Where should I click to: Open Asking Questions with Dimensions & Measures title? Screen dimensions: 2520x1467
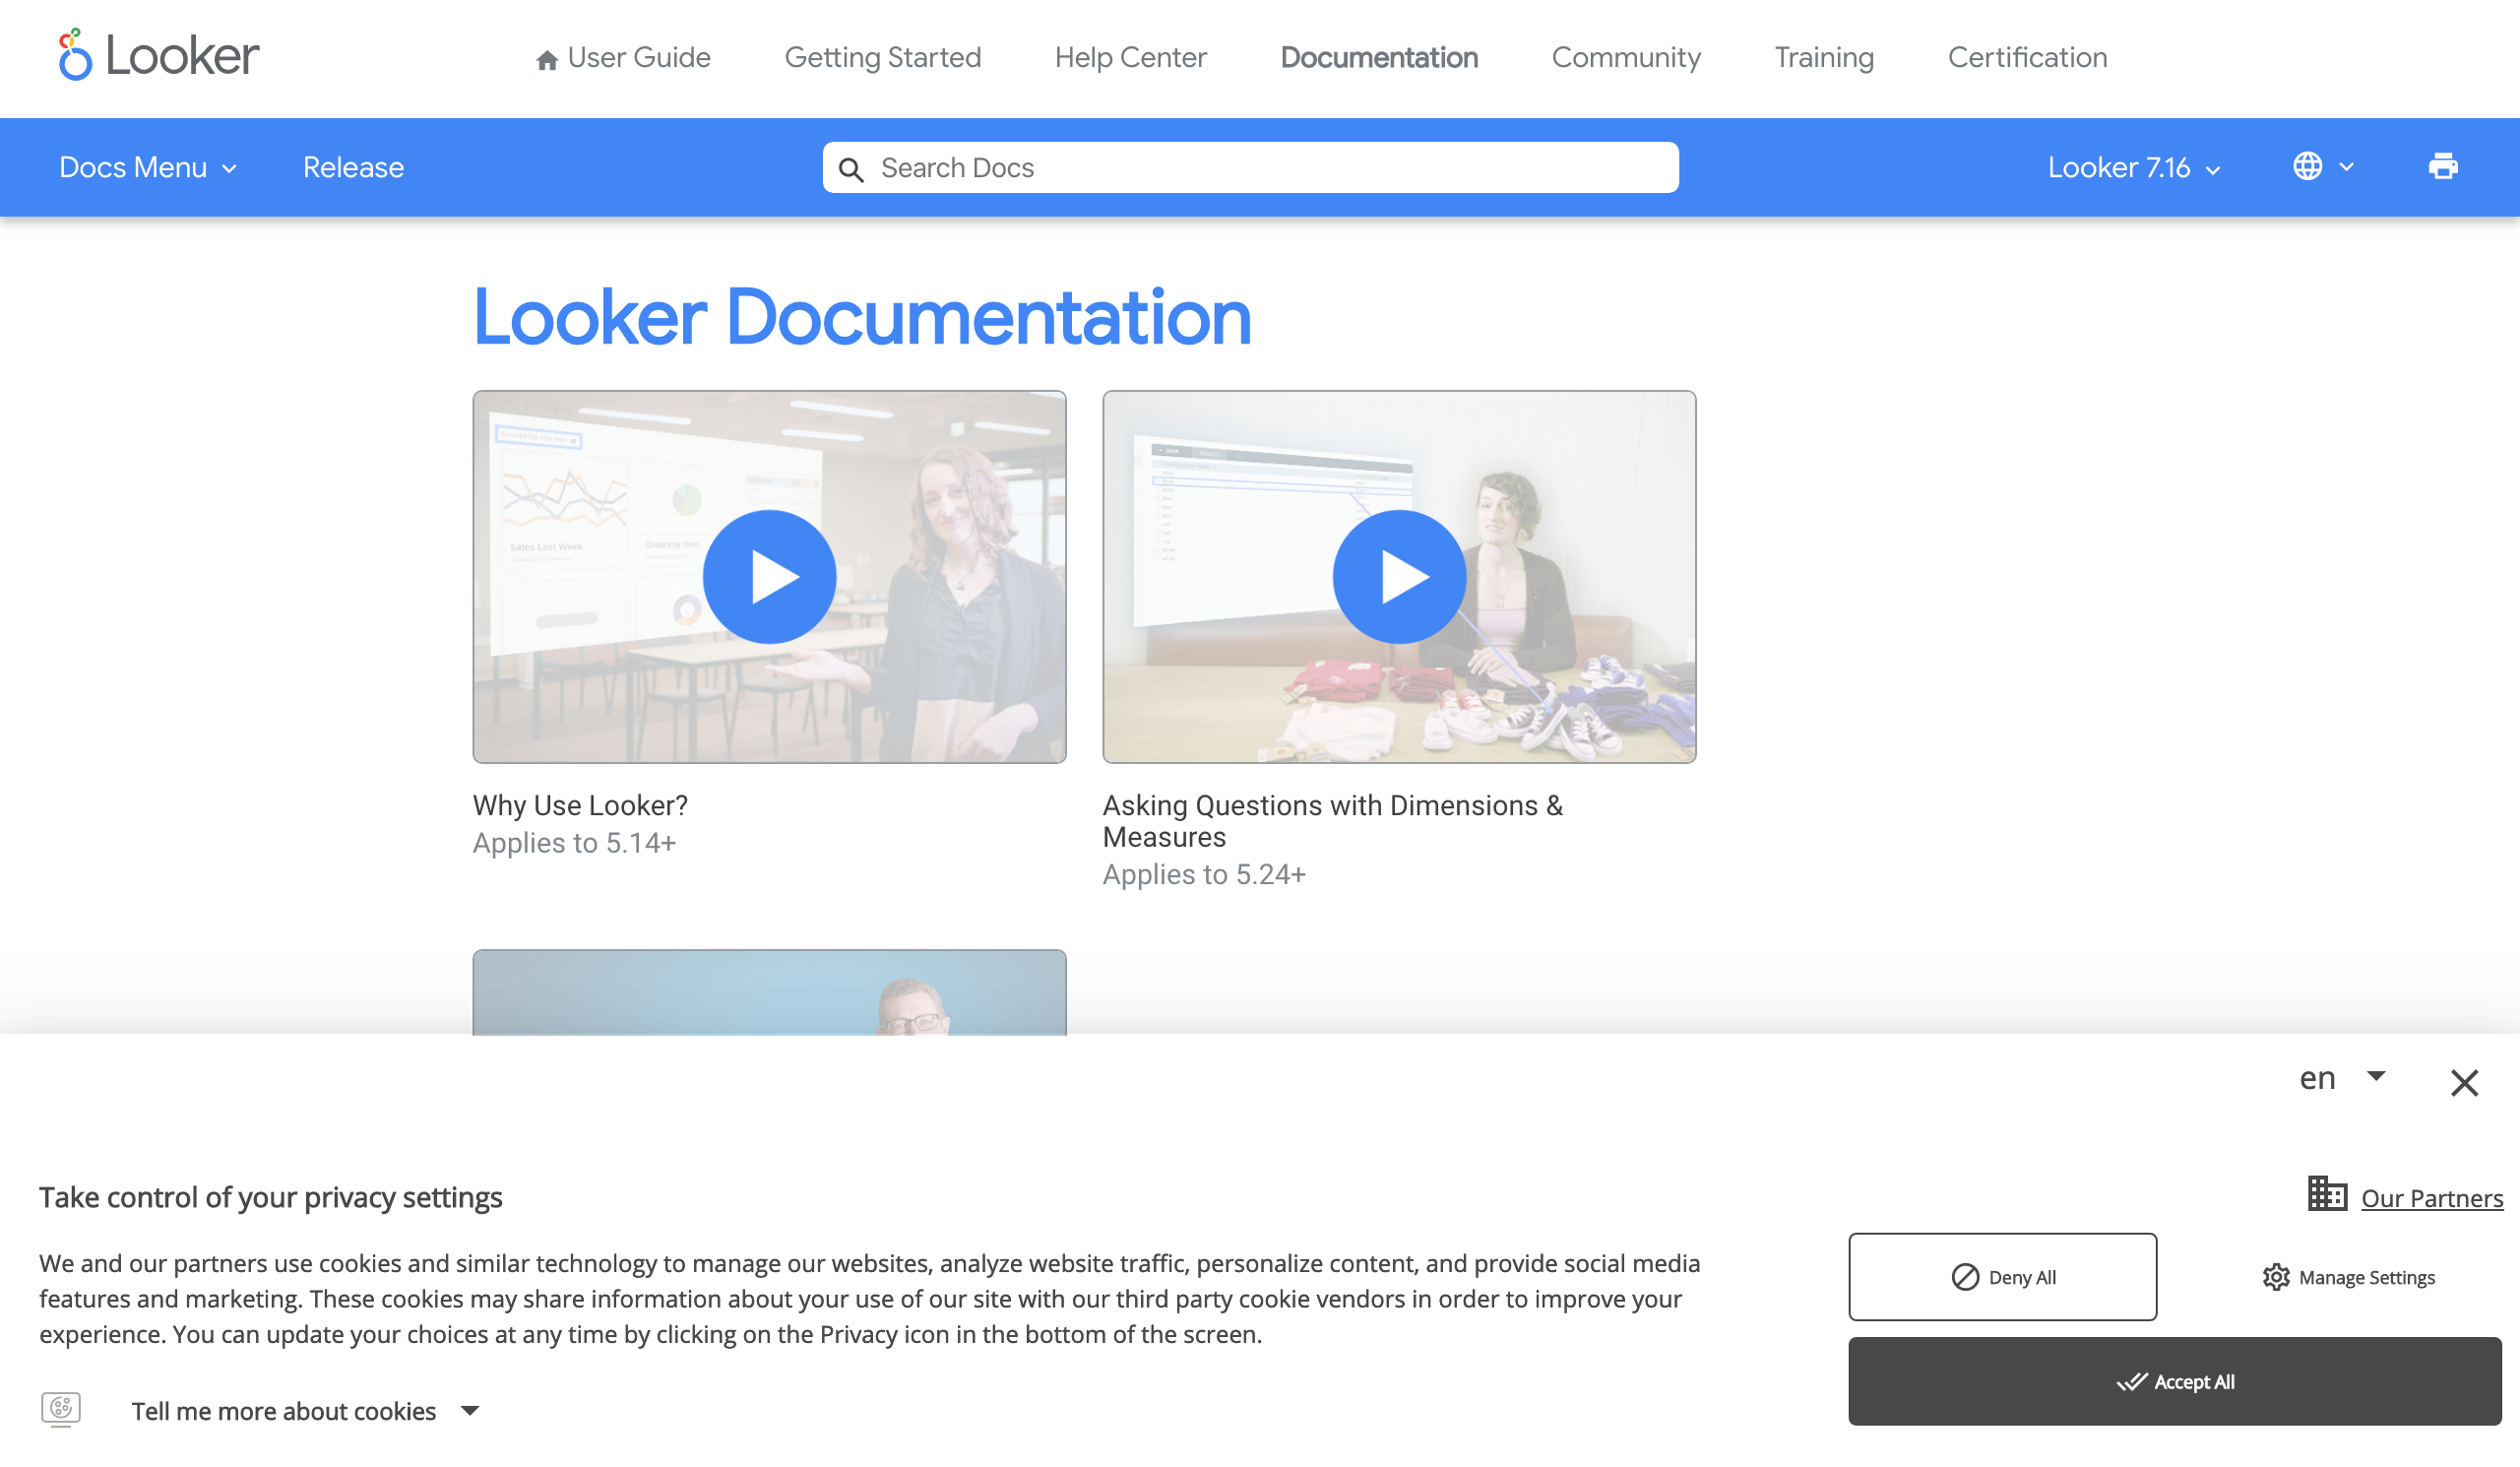point(1332,821)
